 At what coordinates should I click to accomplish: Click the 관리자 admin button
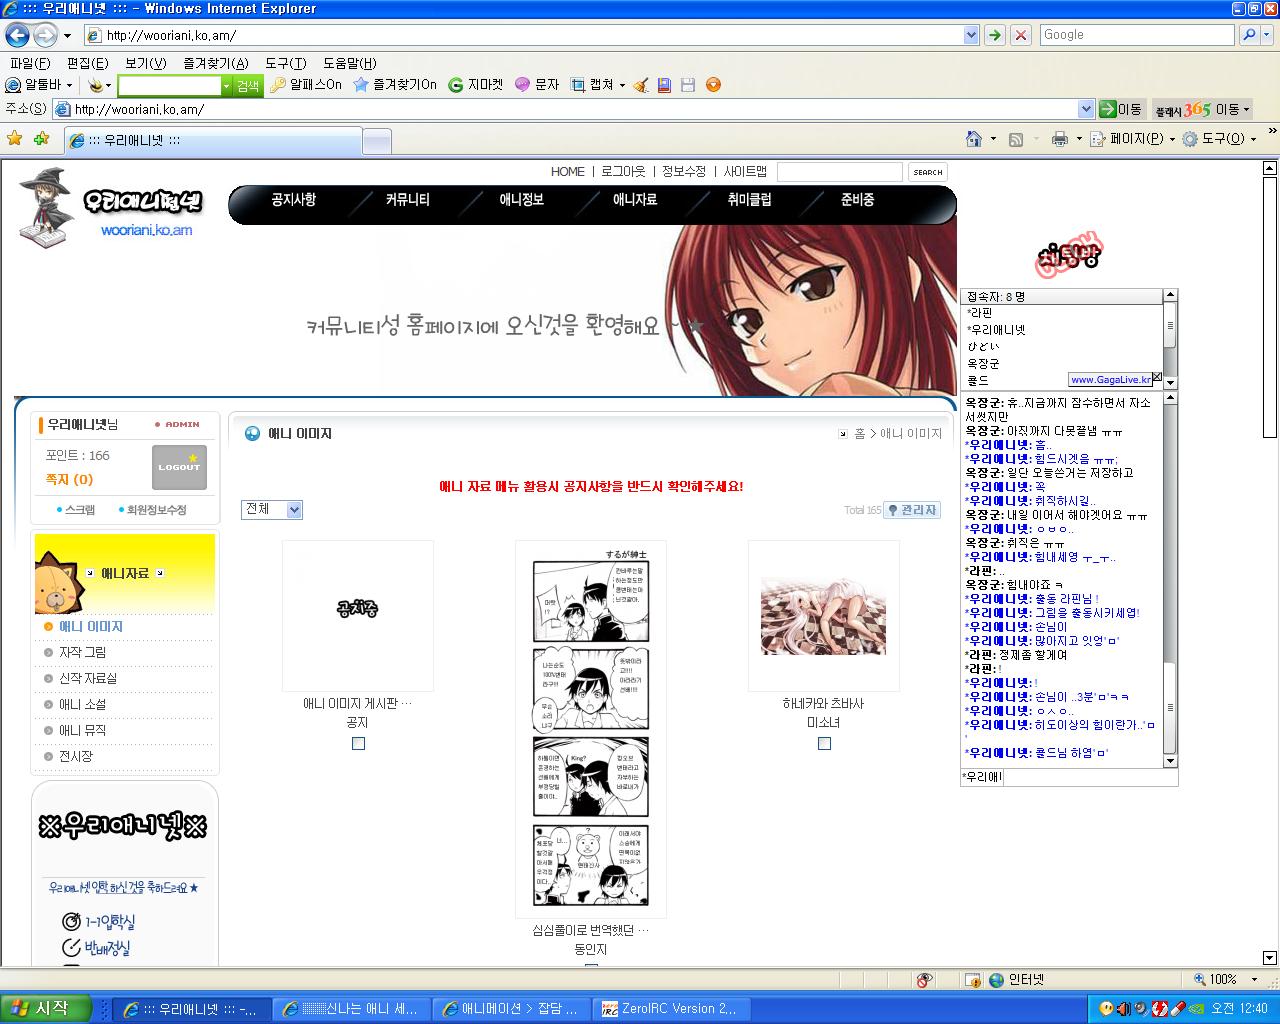pyautogui.click(x=912, y=510)
